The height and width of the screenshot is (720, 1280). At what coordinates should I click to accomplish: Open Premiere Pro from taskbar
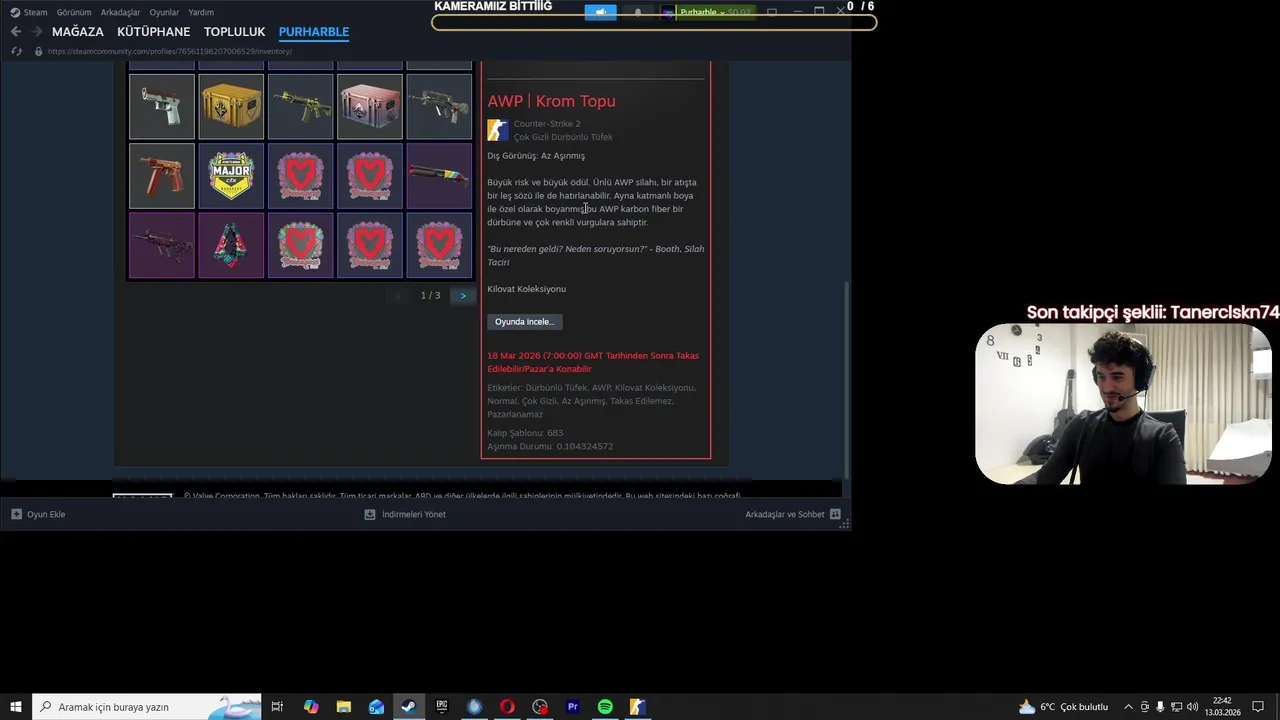coord(573,707)
